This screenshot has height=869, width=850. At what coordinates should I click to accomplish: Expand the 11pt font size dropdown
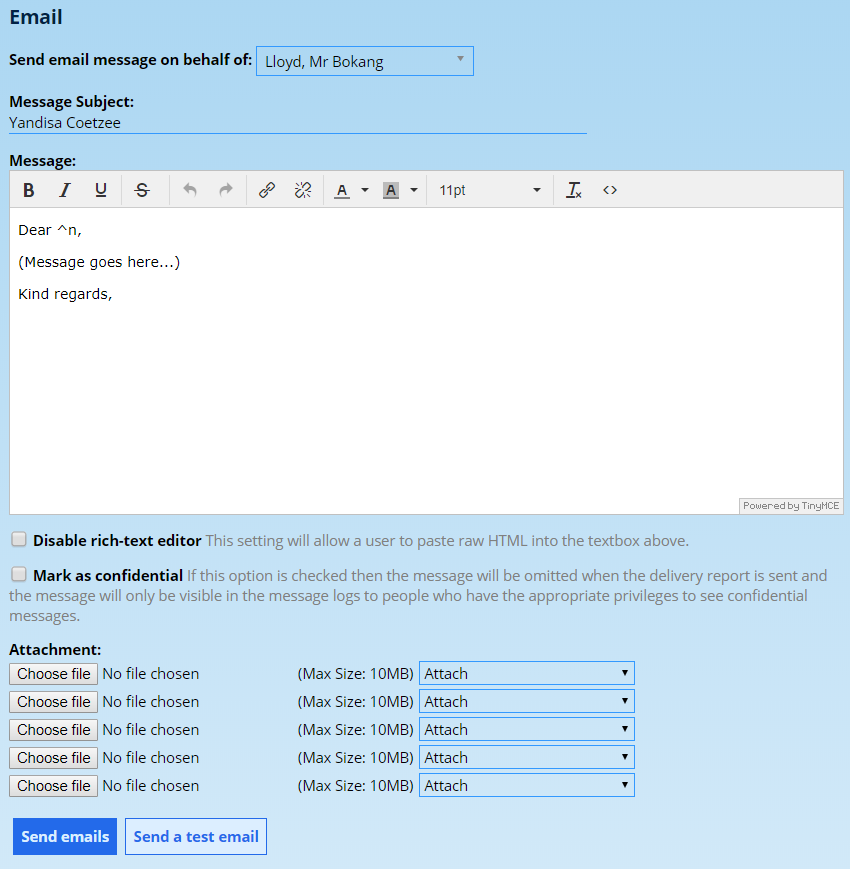(x=490, y=190)
